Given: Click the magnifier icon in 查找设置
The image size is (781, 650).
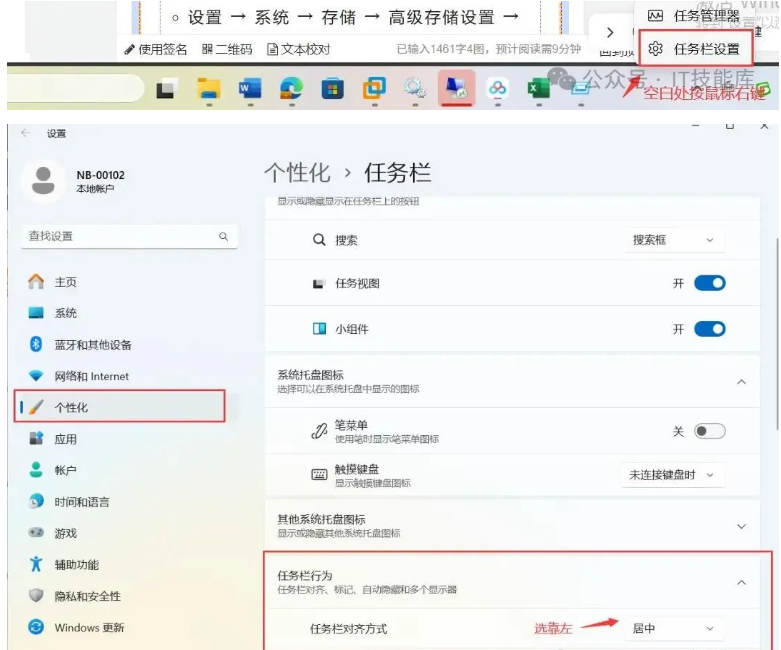Looking at the screenshot, I should 223,236.
